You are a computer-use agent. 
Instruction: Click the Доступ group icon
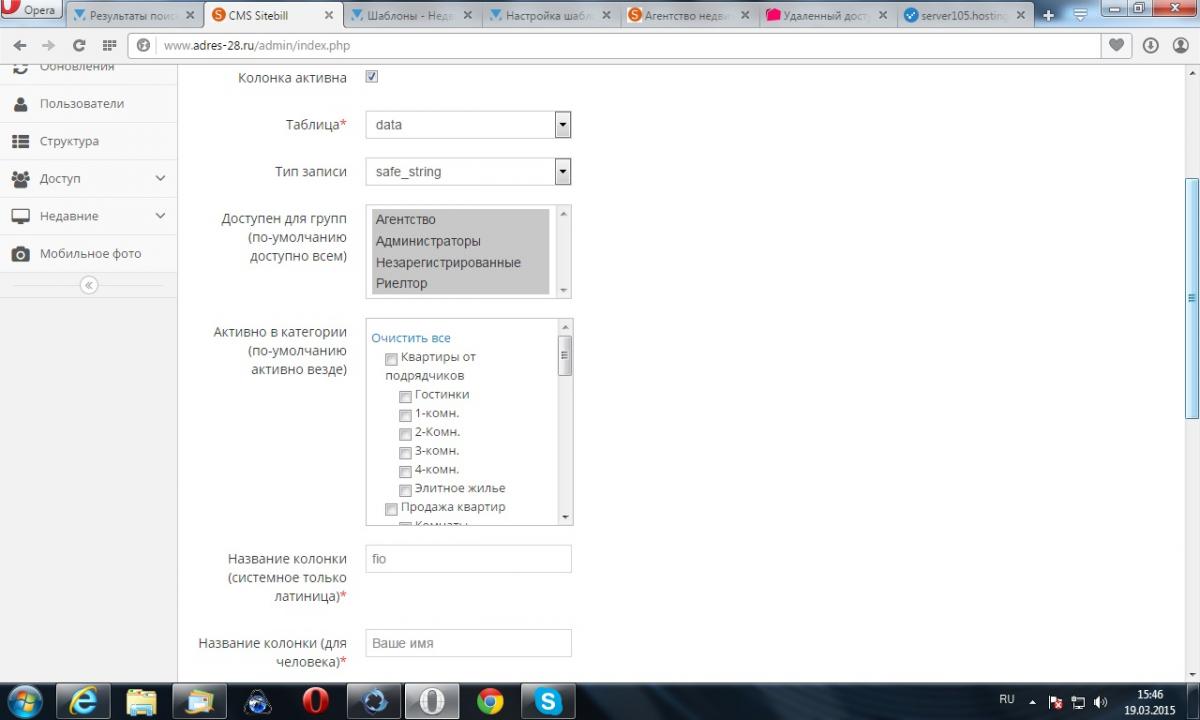[x=20, y=179]
